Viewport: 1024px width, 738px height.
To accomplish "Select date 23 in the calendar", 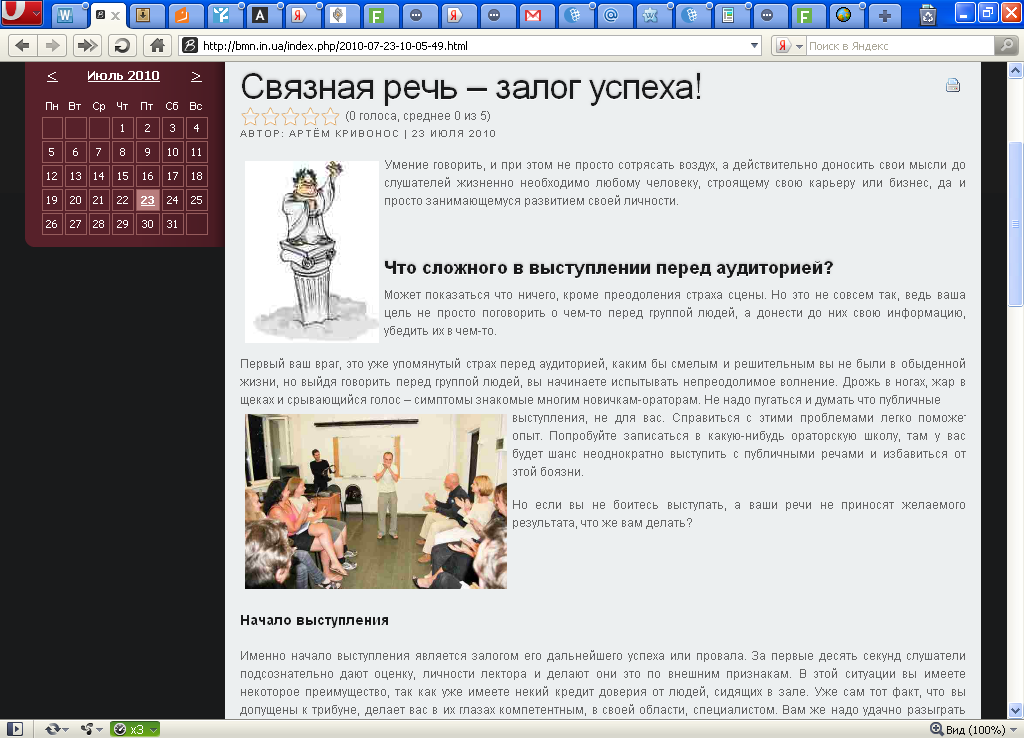I will click(x=147, y=200).
